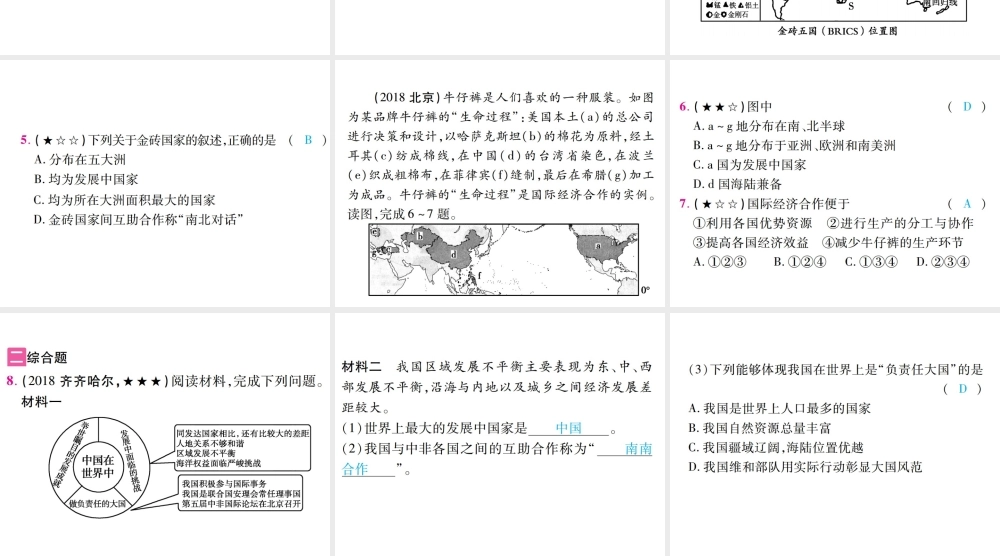The width and height of the screenshot is (1000, 556).
Task: Select option 'A. a~g 地分布在南、北半球'
Action: tap(769, 126)
